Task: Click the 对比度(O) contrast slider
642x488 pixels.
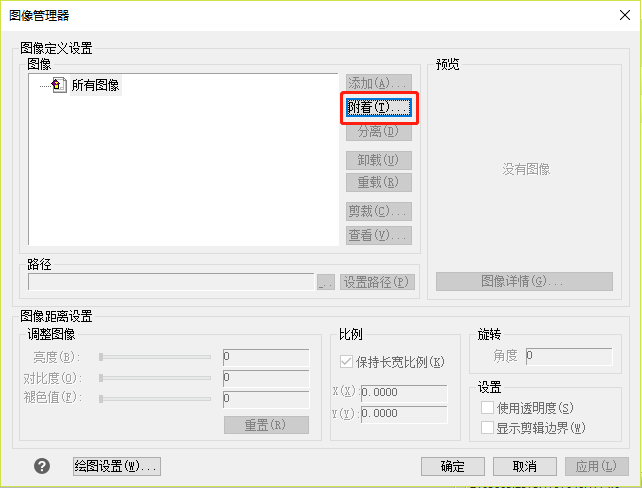Action: pos(155,378)
